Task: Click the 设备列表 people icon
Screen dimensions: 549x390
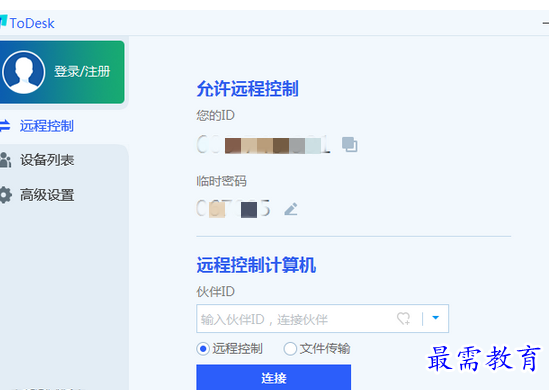Action: tap(5, 160)
